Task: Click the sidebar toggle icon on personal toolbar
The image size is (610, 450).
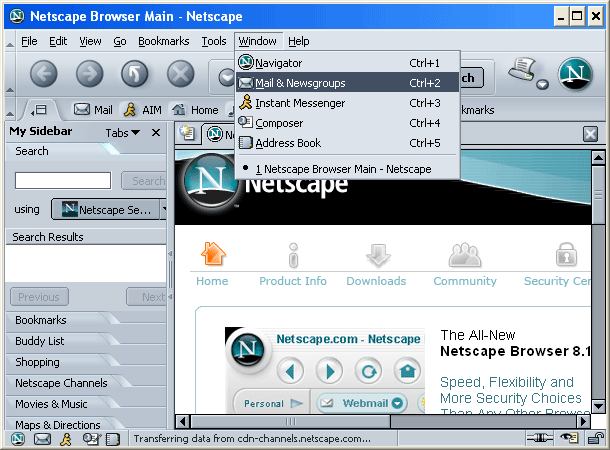Action: coord(39,110)
